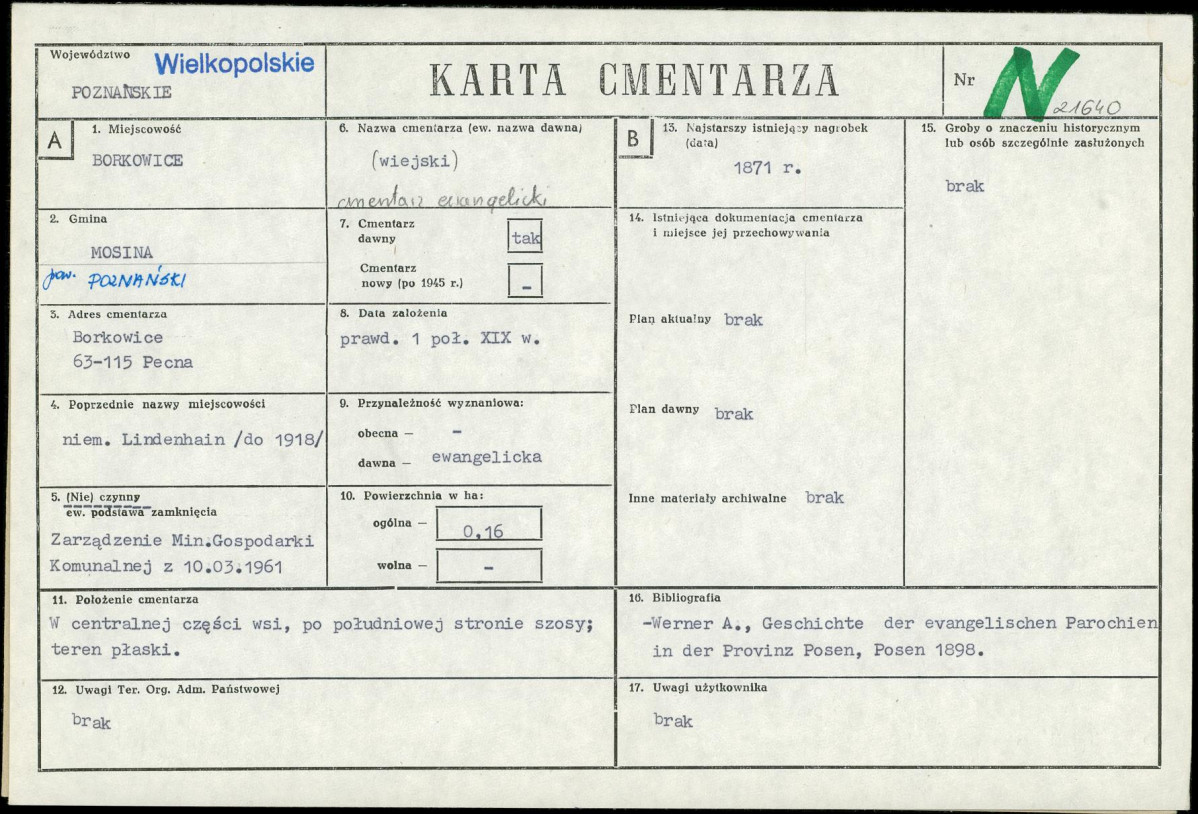Image resolution: width=1198 pixels, height=814 pixels.
Task: Click the word 'ewangelicka'
Action: pos(487,457)
